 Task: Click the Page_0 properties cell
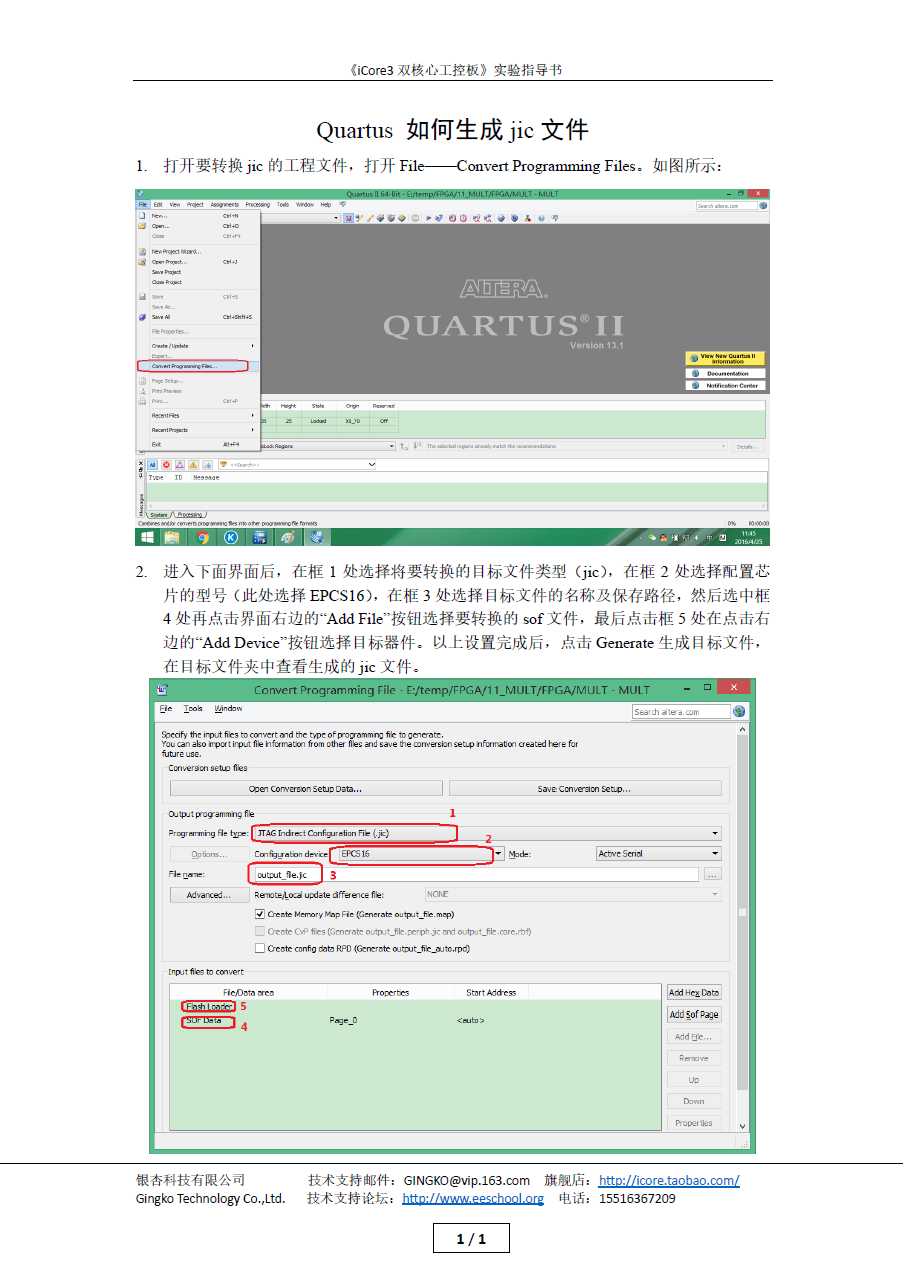click(343, 1020)
